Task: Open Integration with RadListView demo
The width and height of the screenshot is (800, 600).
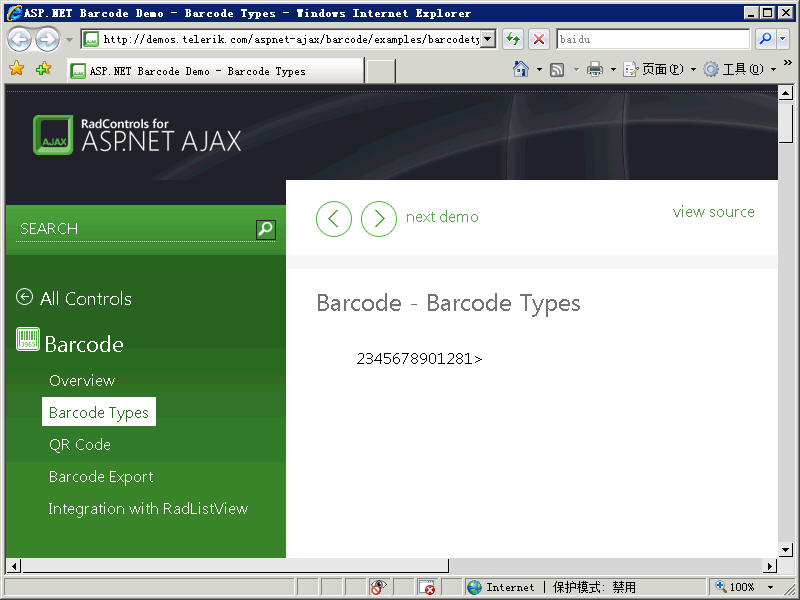Action: click(x=148, y=509)
